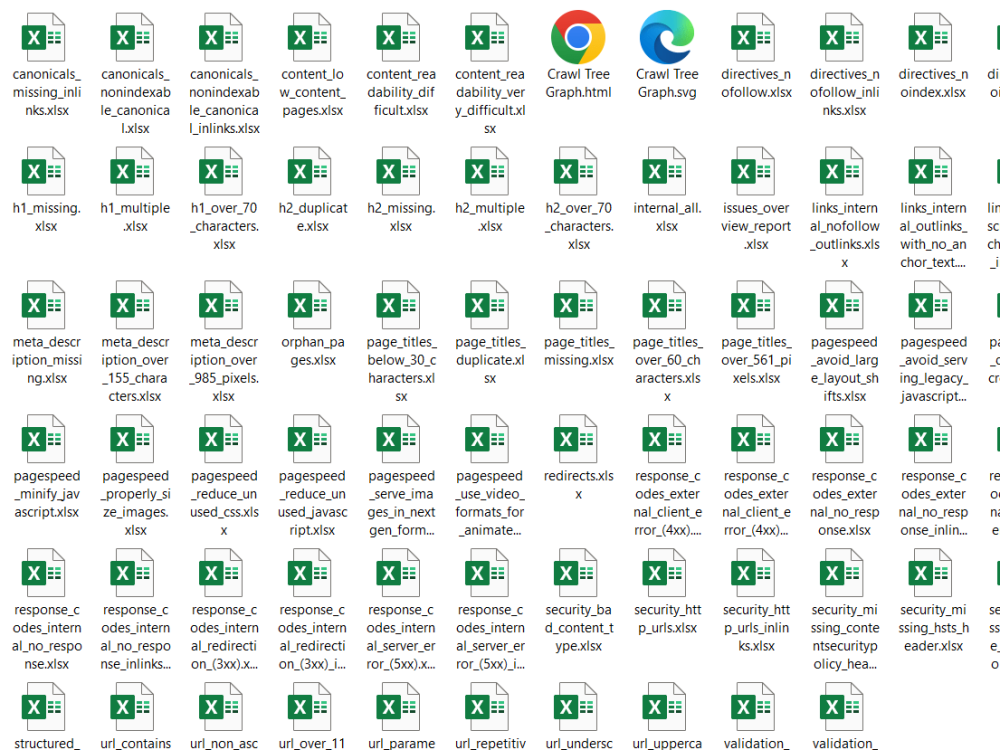Select response_codes_internal_no_response.xlsx icon
Screen dimensions: 1000x750
point(44,573)
